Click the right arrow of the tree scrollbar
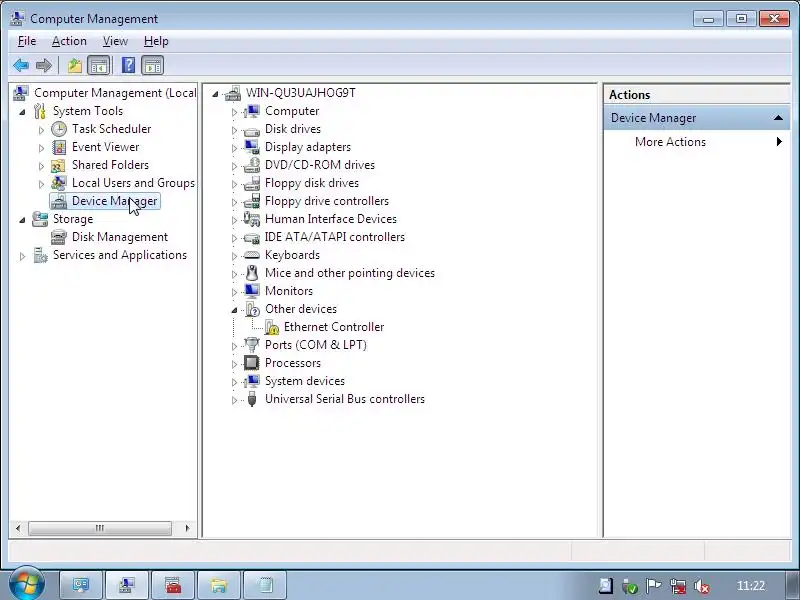 click(x=187, y=528)
